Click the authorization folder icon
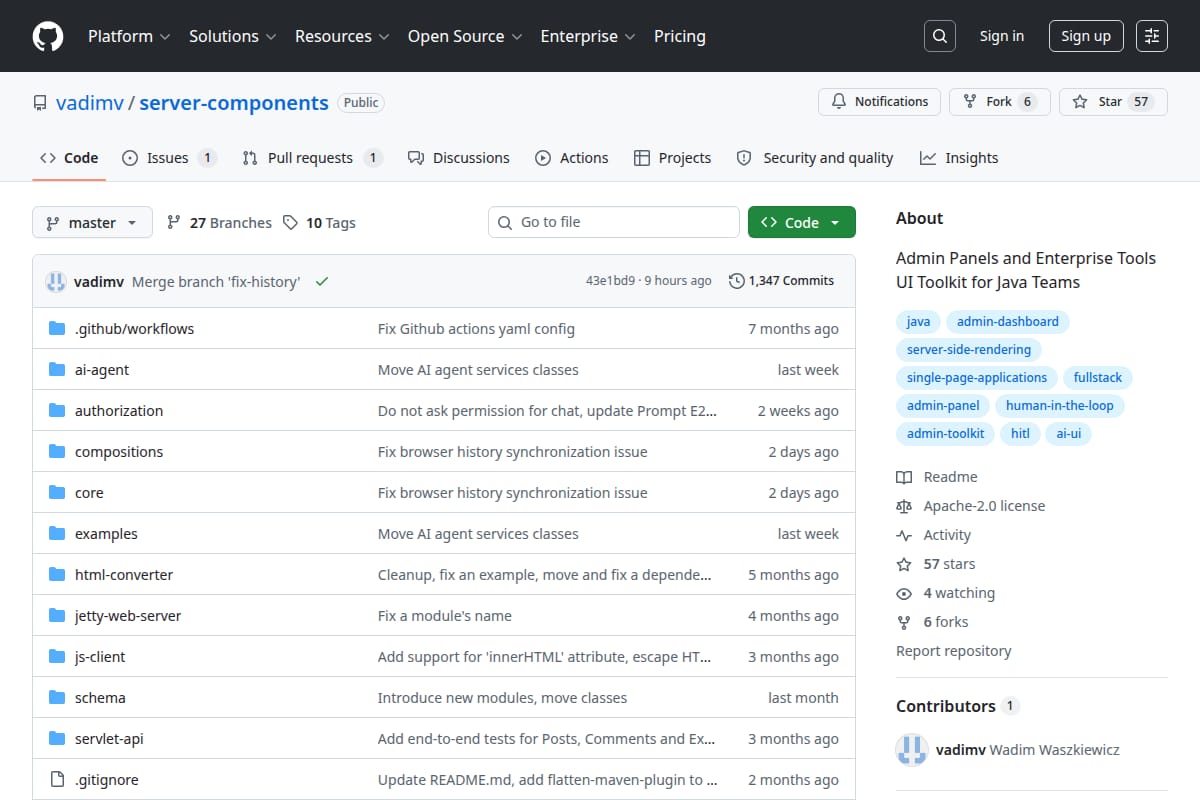The height and width of the screenshot is (800, 1200). [x=57, y=410]
